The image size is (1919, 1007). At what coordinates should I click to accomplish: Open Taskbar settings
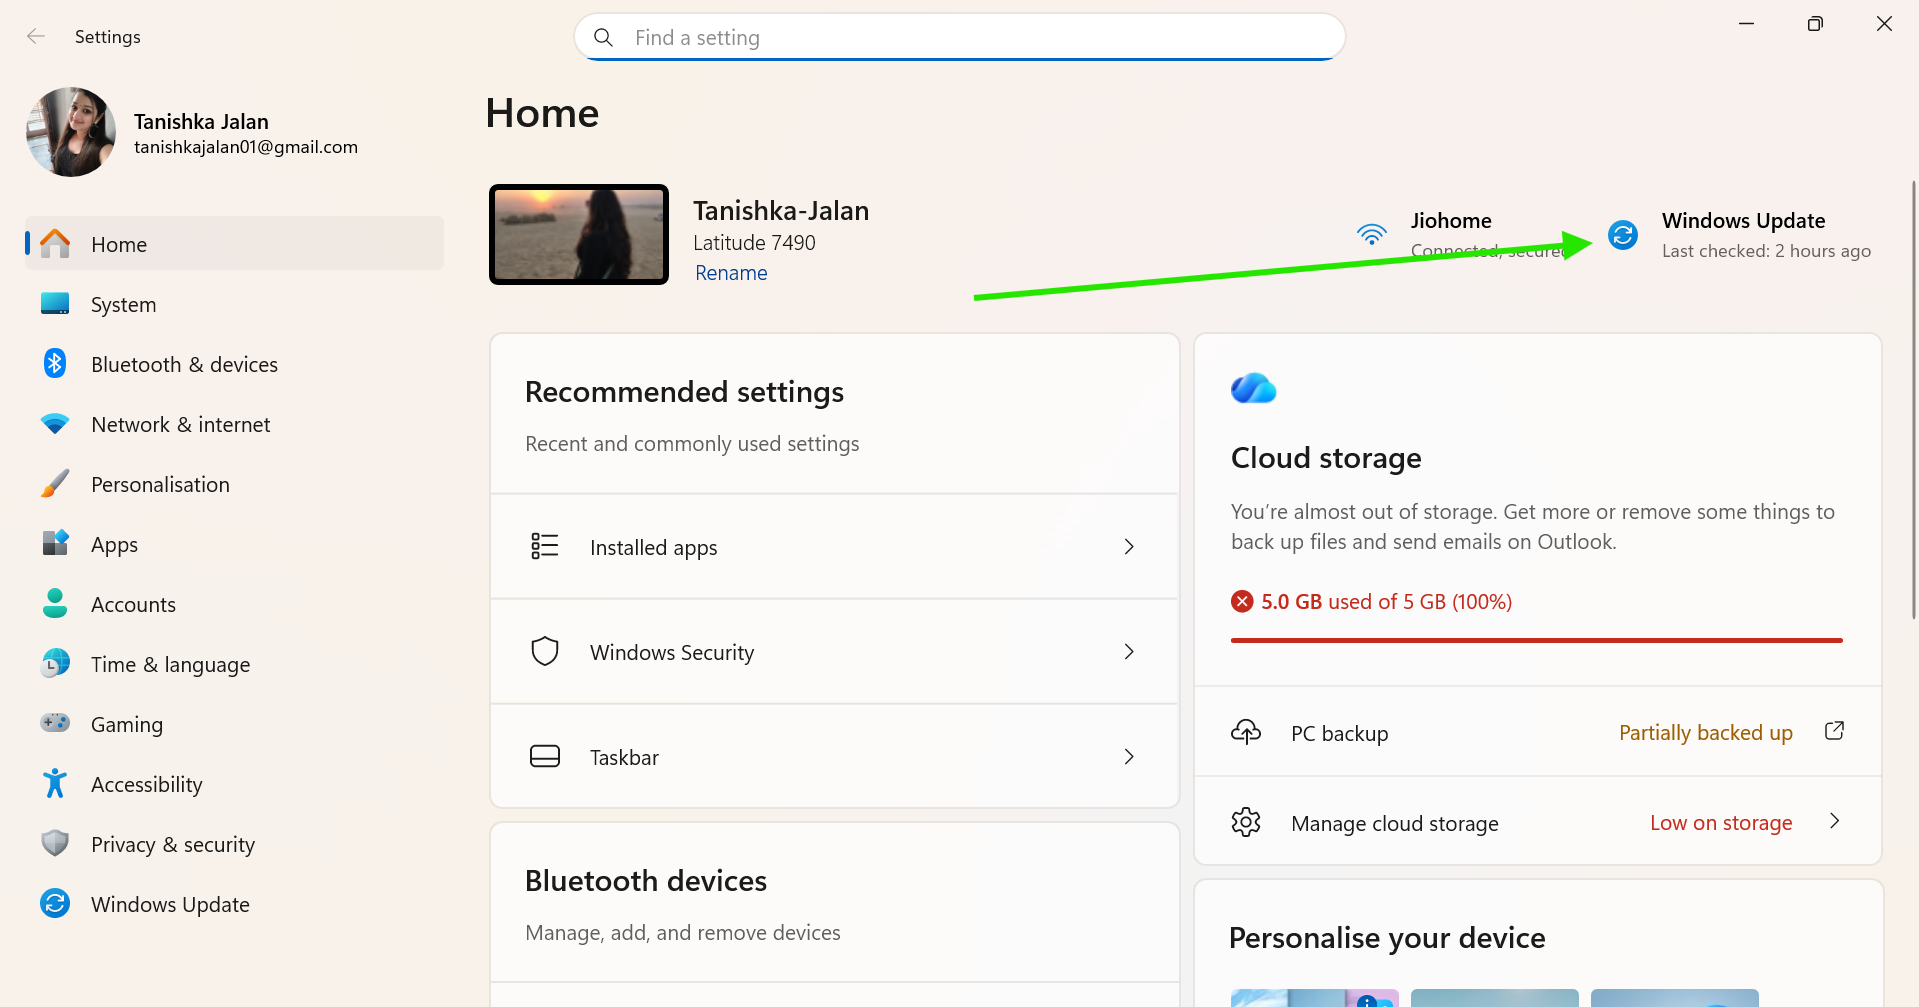pyautogui.click(x=835, y=757)
